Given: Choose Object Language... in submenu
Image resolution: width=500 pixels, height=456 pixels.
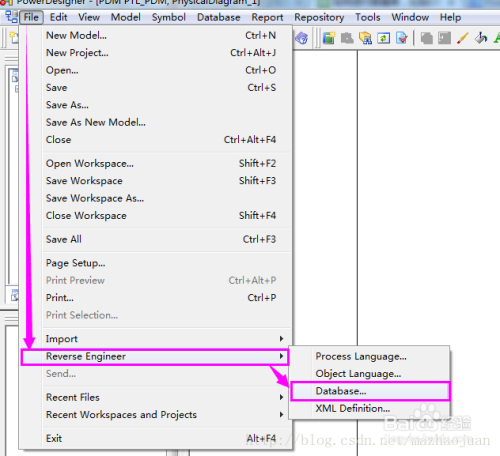Looking at the screenshot, I should [x=370, y=374].
